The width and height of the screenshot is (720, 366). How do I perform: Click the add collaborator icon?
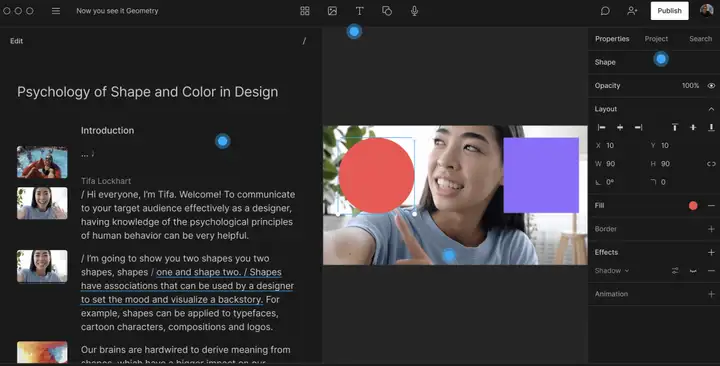coord(632,11)
